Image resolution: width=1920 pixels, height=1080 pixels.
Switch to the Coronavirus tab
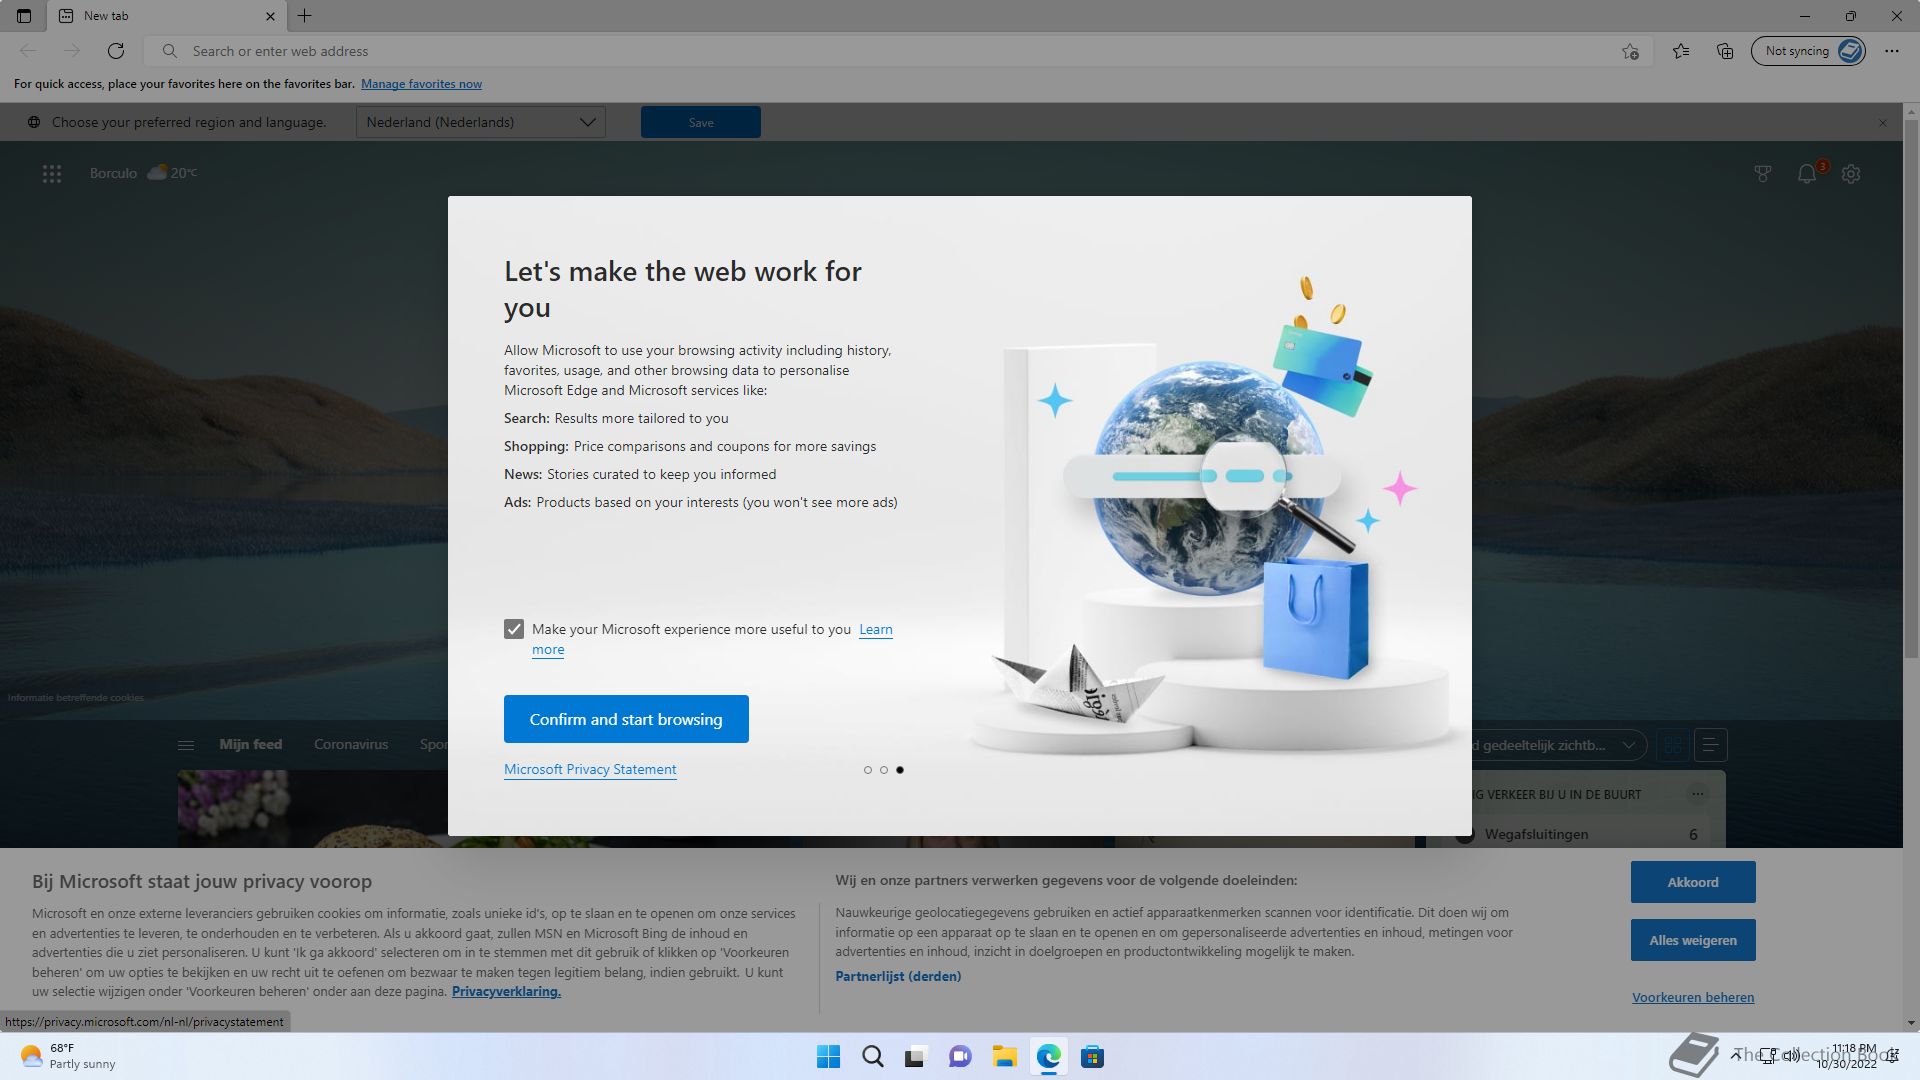tap(351, 744)
